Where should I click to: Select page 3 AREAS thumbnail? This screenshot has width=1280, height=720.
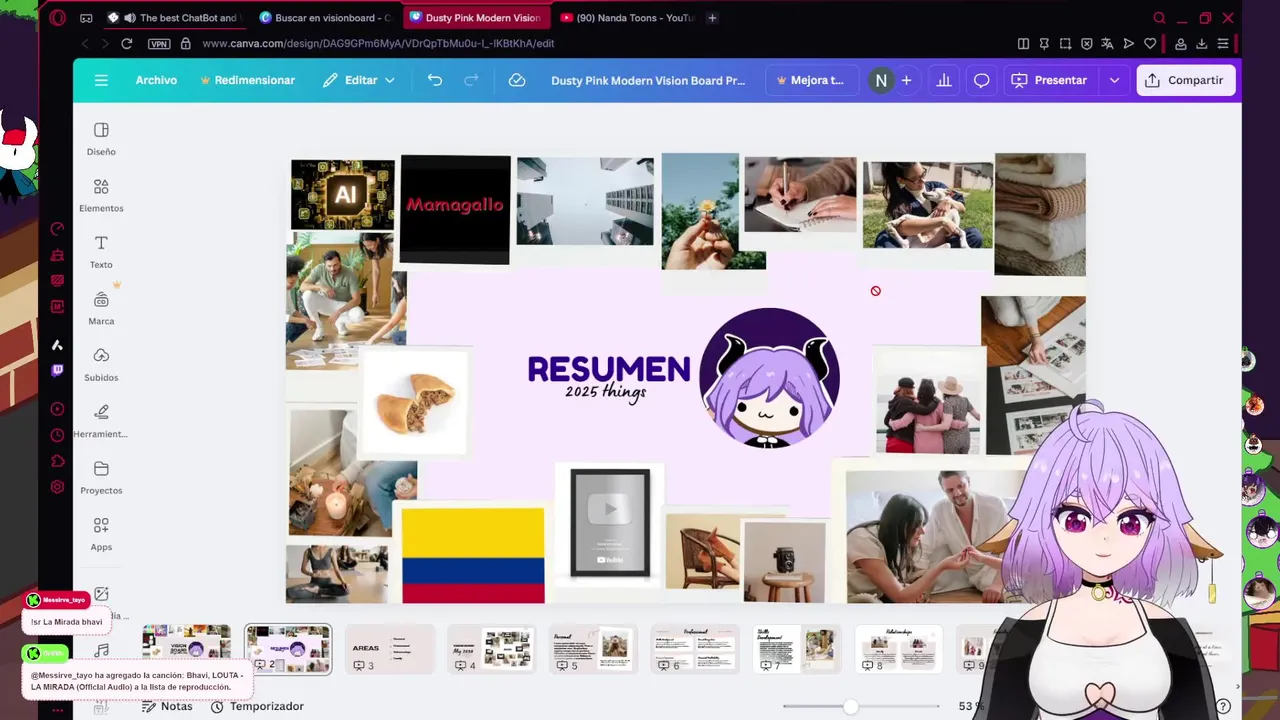[x=390, y=649]
